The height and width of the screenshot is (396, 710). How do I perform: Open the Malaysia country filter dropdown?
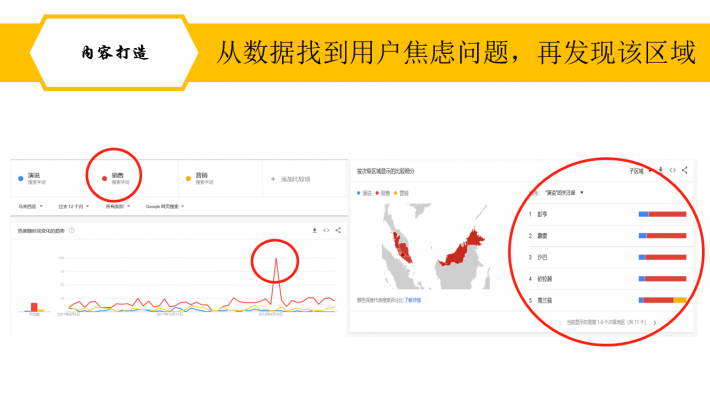click(30, 206)
